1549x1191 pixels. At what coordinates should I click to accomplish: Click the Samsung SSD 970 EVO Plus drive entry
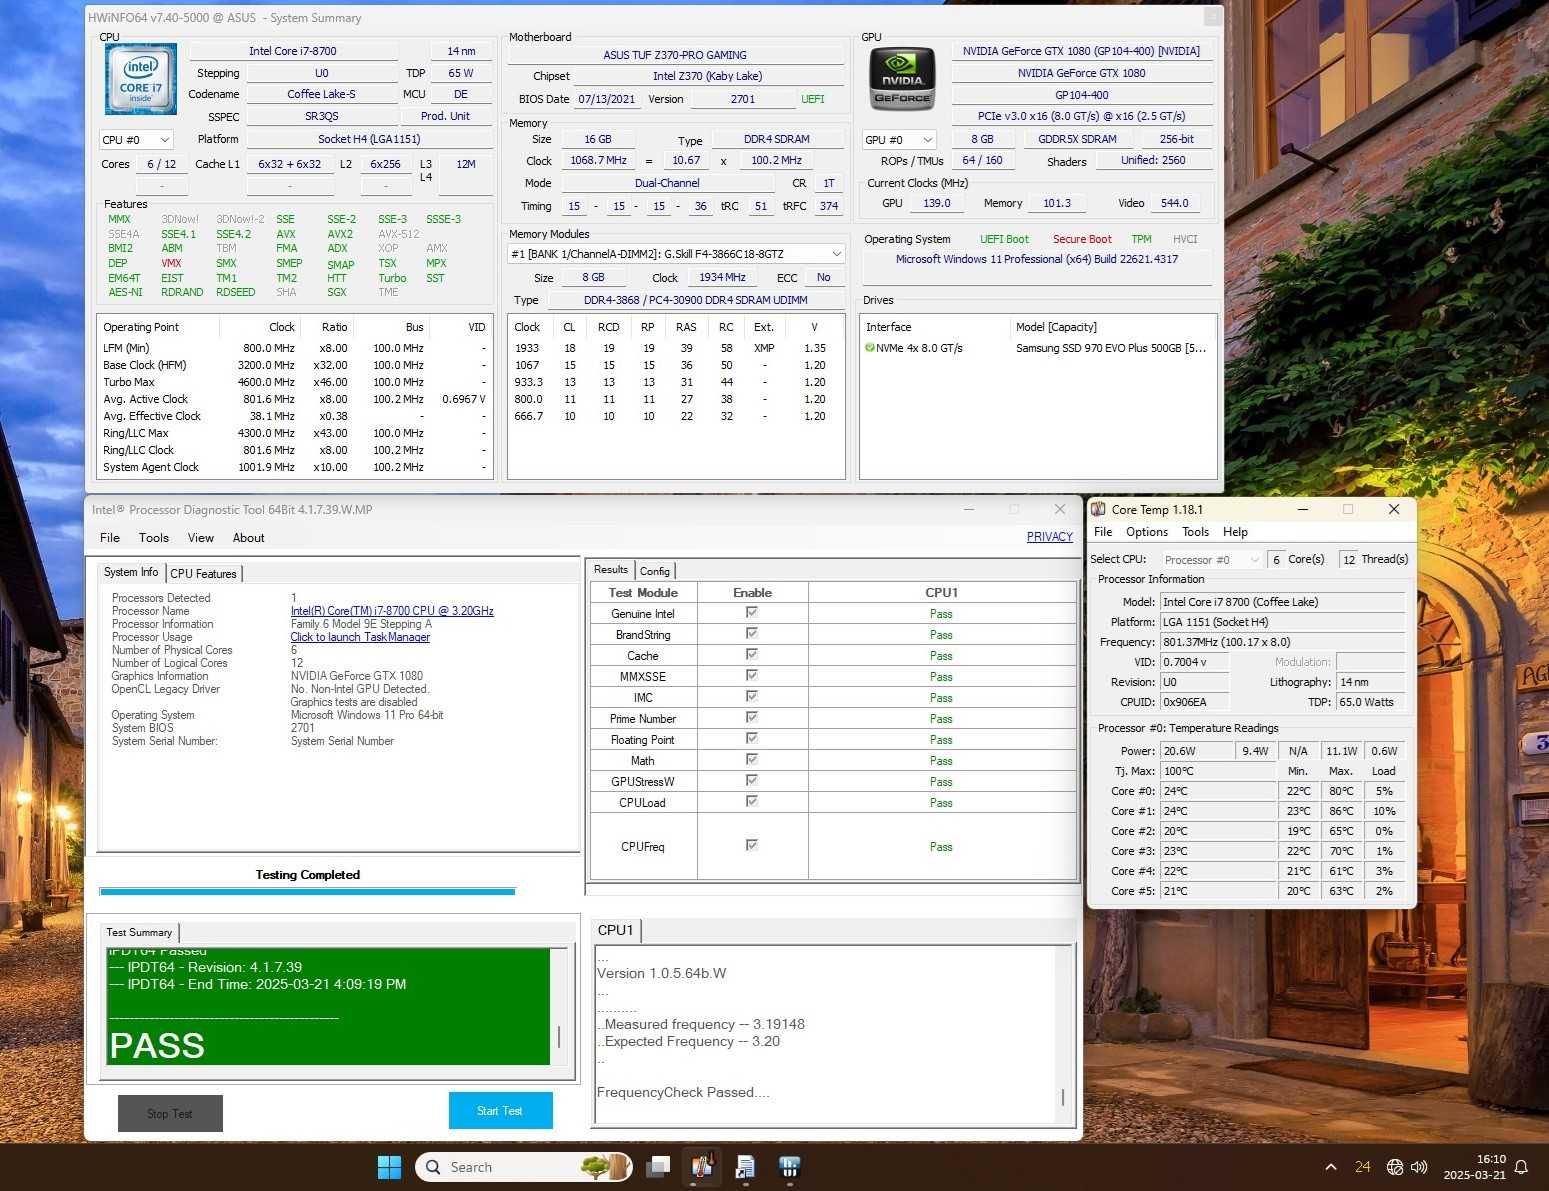[1110, 348]
